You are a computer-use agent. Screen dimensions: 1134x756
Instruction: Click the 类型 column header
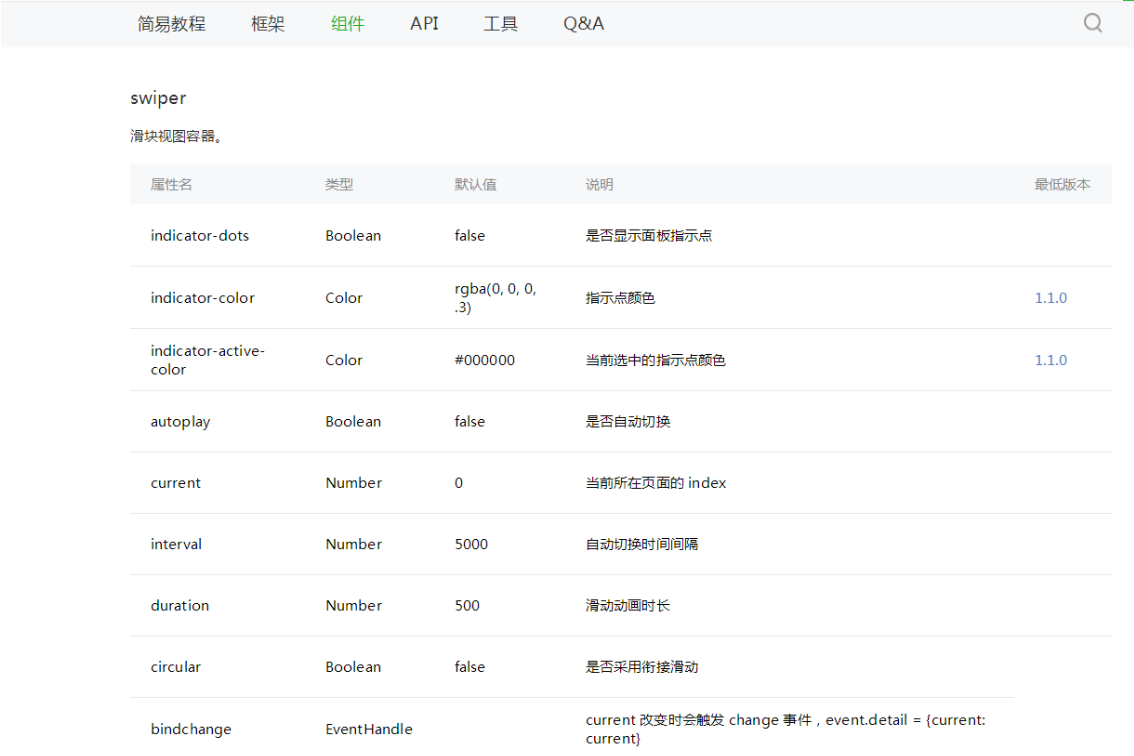[339, 184]
